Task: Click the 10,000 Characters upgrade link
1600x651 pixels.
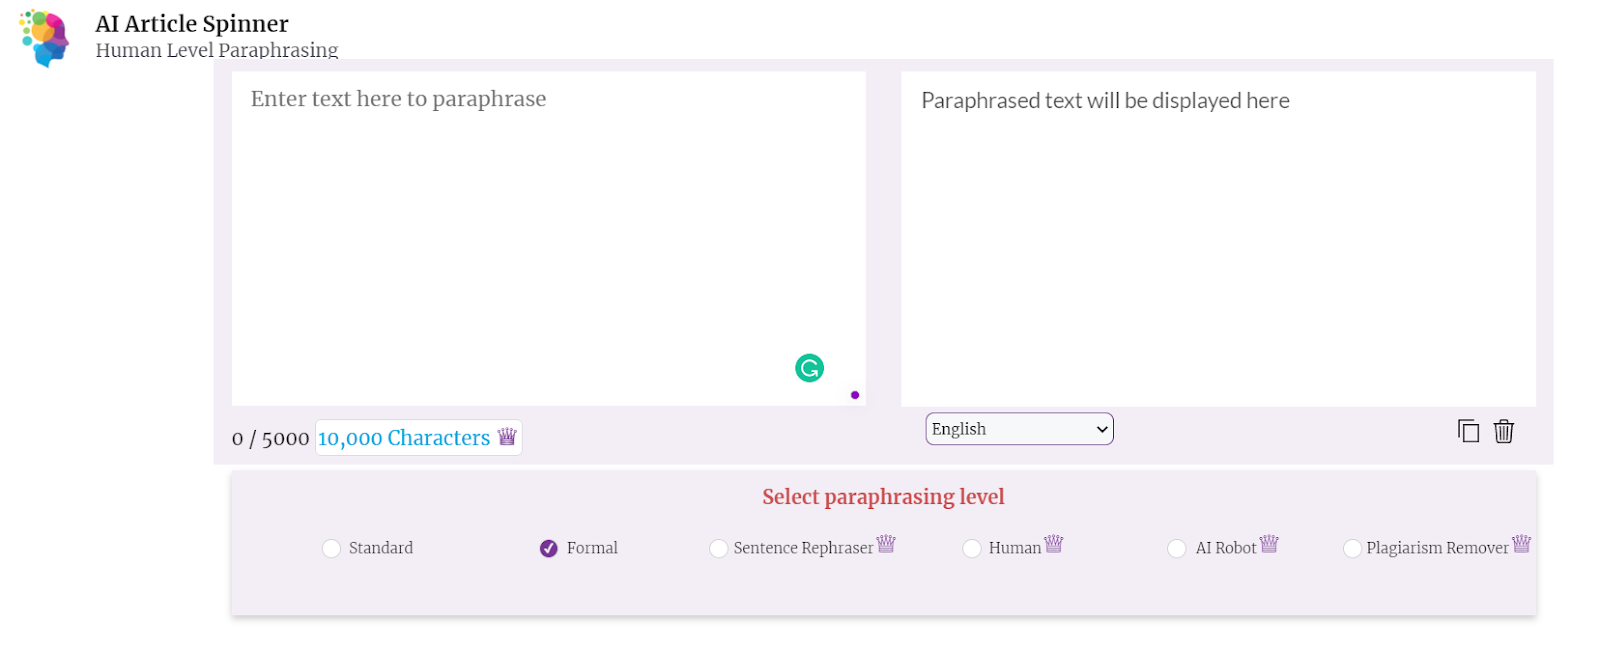Action: 404,438
